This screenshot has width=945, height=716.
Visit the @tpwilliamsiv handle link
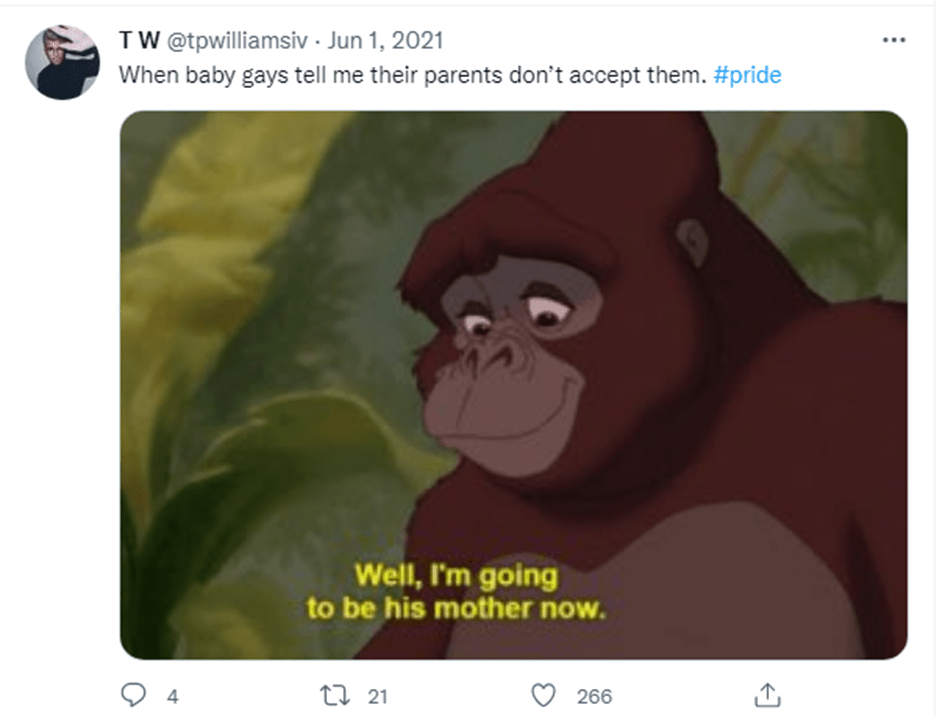click(x=232, y=41)
